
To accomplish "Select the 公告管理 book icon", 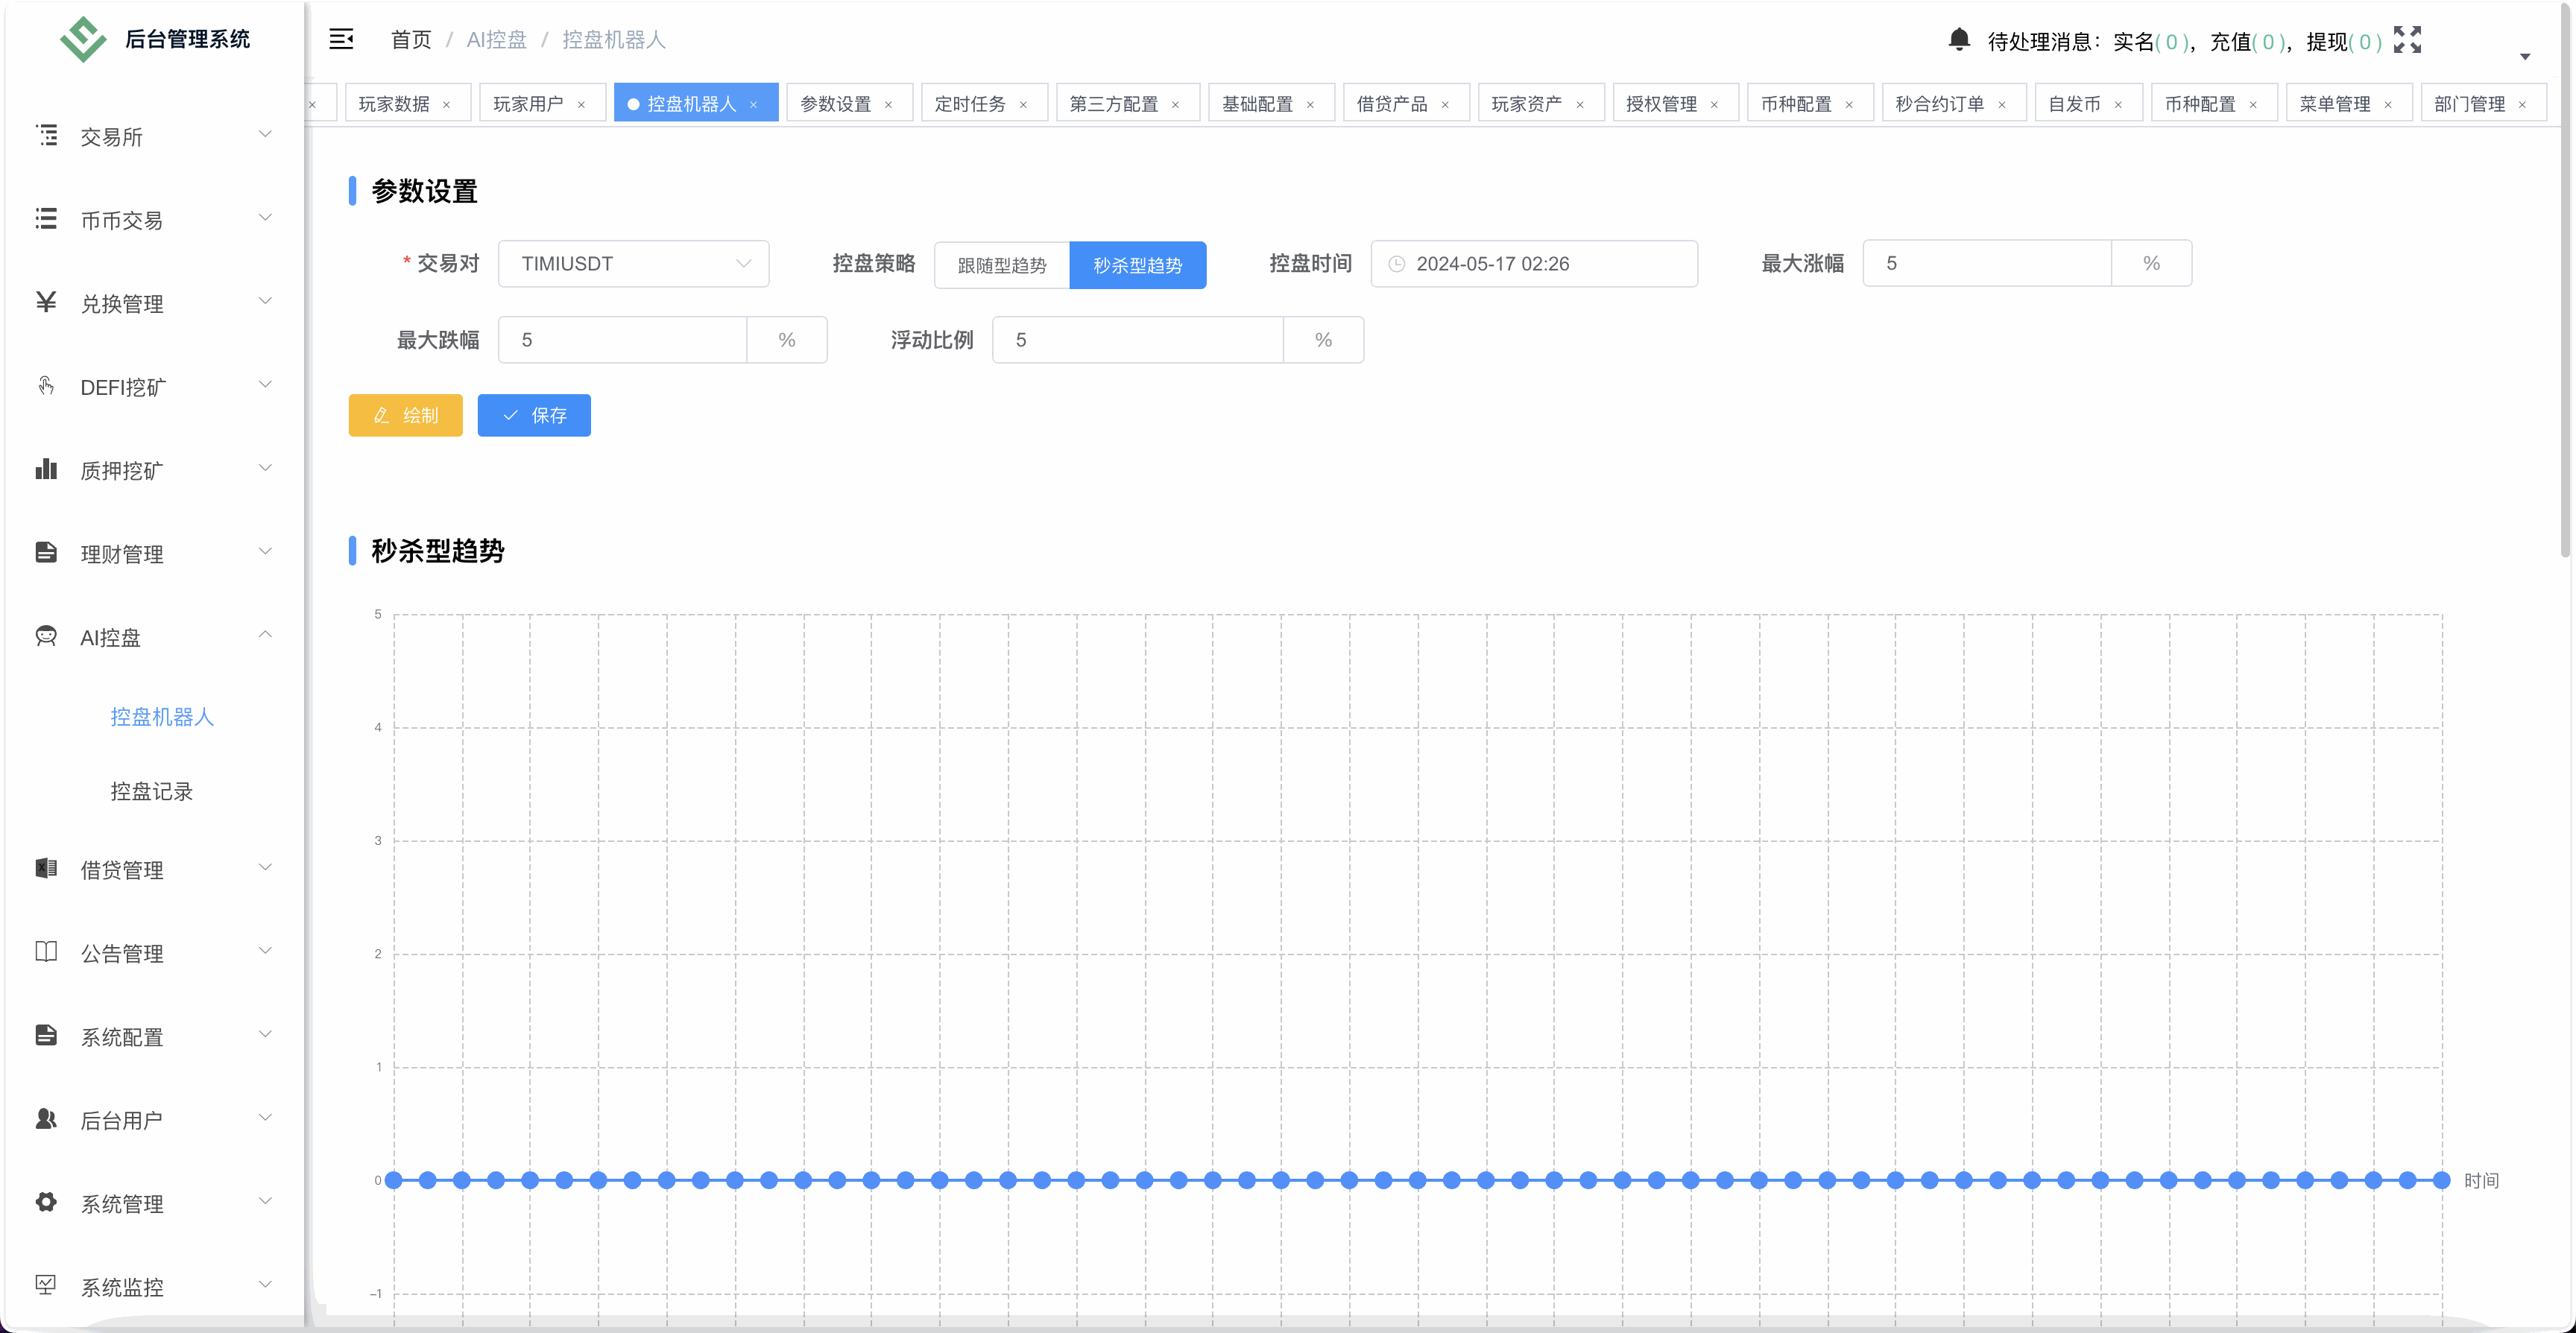I will 46,952.
